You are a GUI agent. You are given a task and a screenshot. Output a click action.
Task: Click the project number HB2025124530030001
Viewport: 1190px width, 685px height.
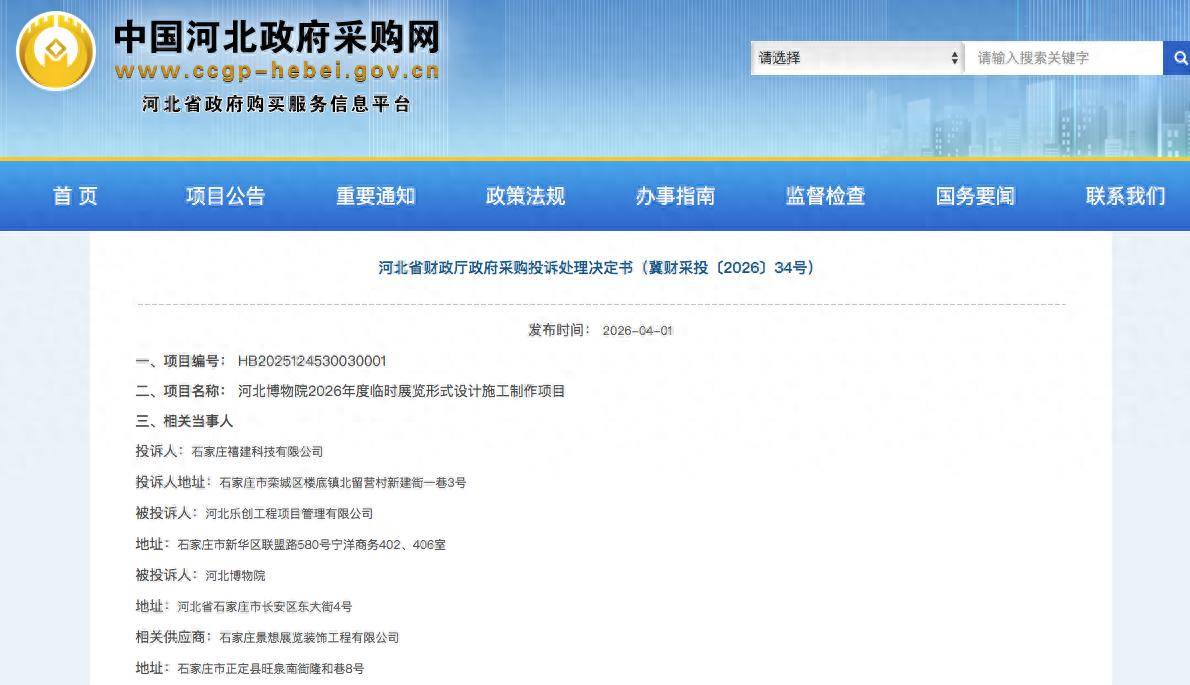[x=311, y=361]
